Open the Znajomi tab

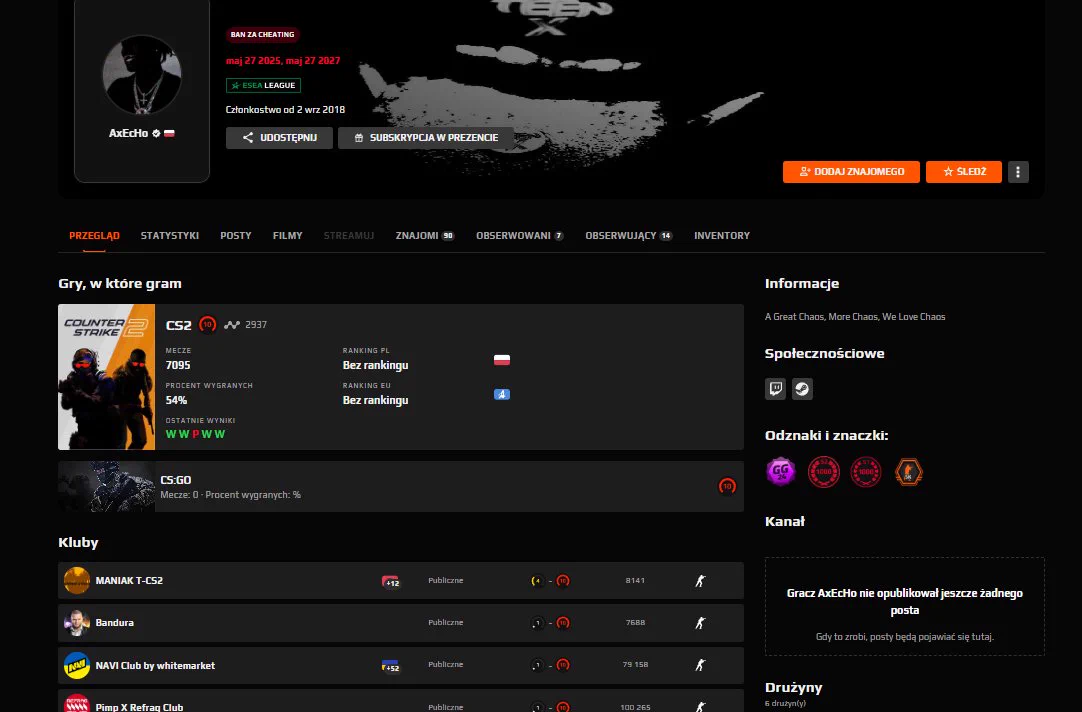coord(424,235)
